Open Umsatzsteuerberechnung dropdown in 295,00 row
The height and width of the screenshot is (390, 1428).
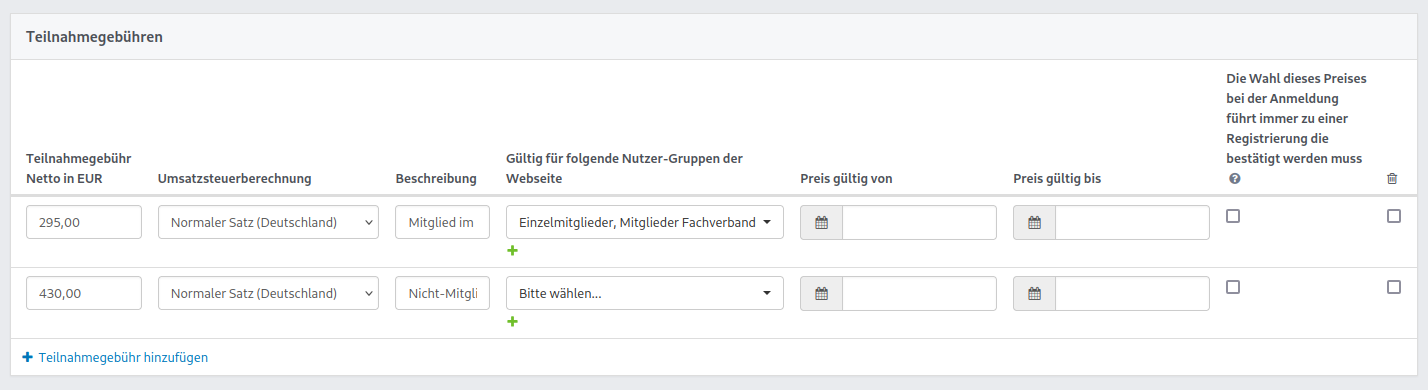tap(268, 222)
